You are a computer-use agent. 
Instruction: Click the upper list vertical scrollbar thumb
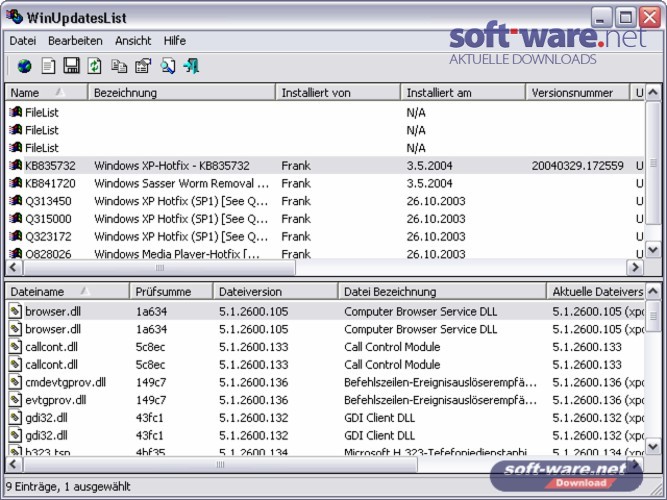653,163
